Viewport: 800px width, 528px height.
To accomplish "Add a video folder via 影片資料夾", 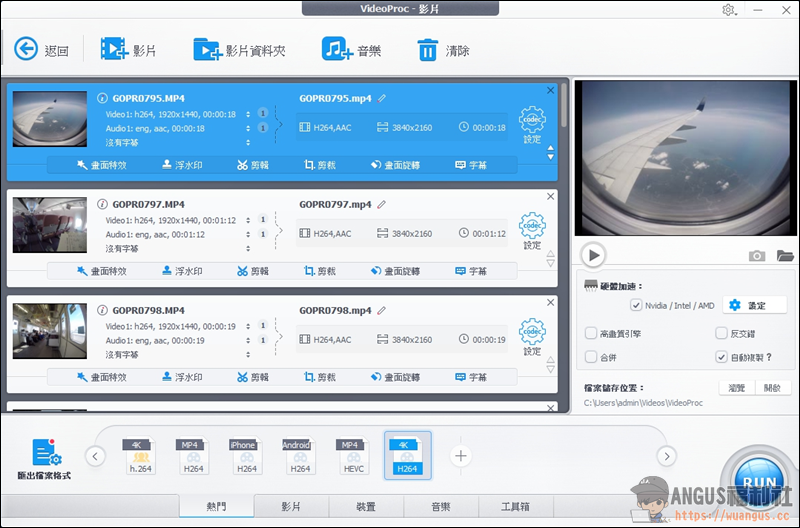I will tap(207, 49).
